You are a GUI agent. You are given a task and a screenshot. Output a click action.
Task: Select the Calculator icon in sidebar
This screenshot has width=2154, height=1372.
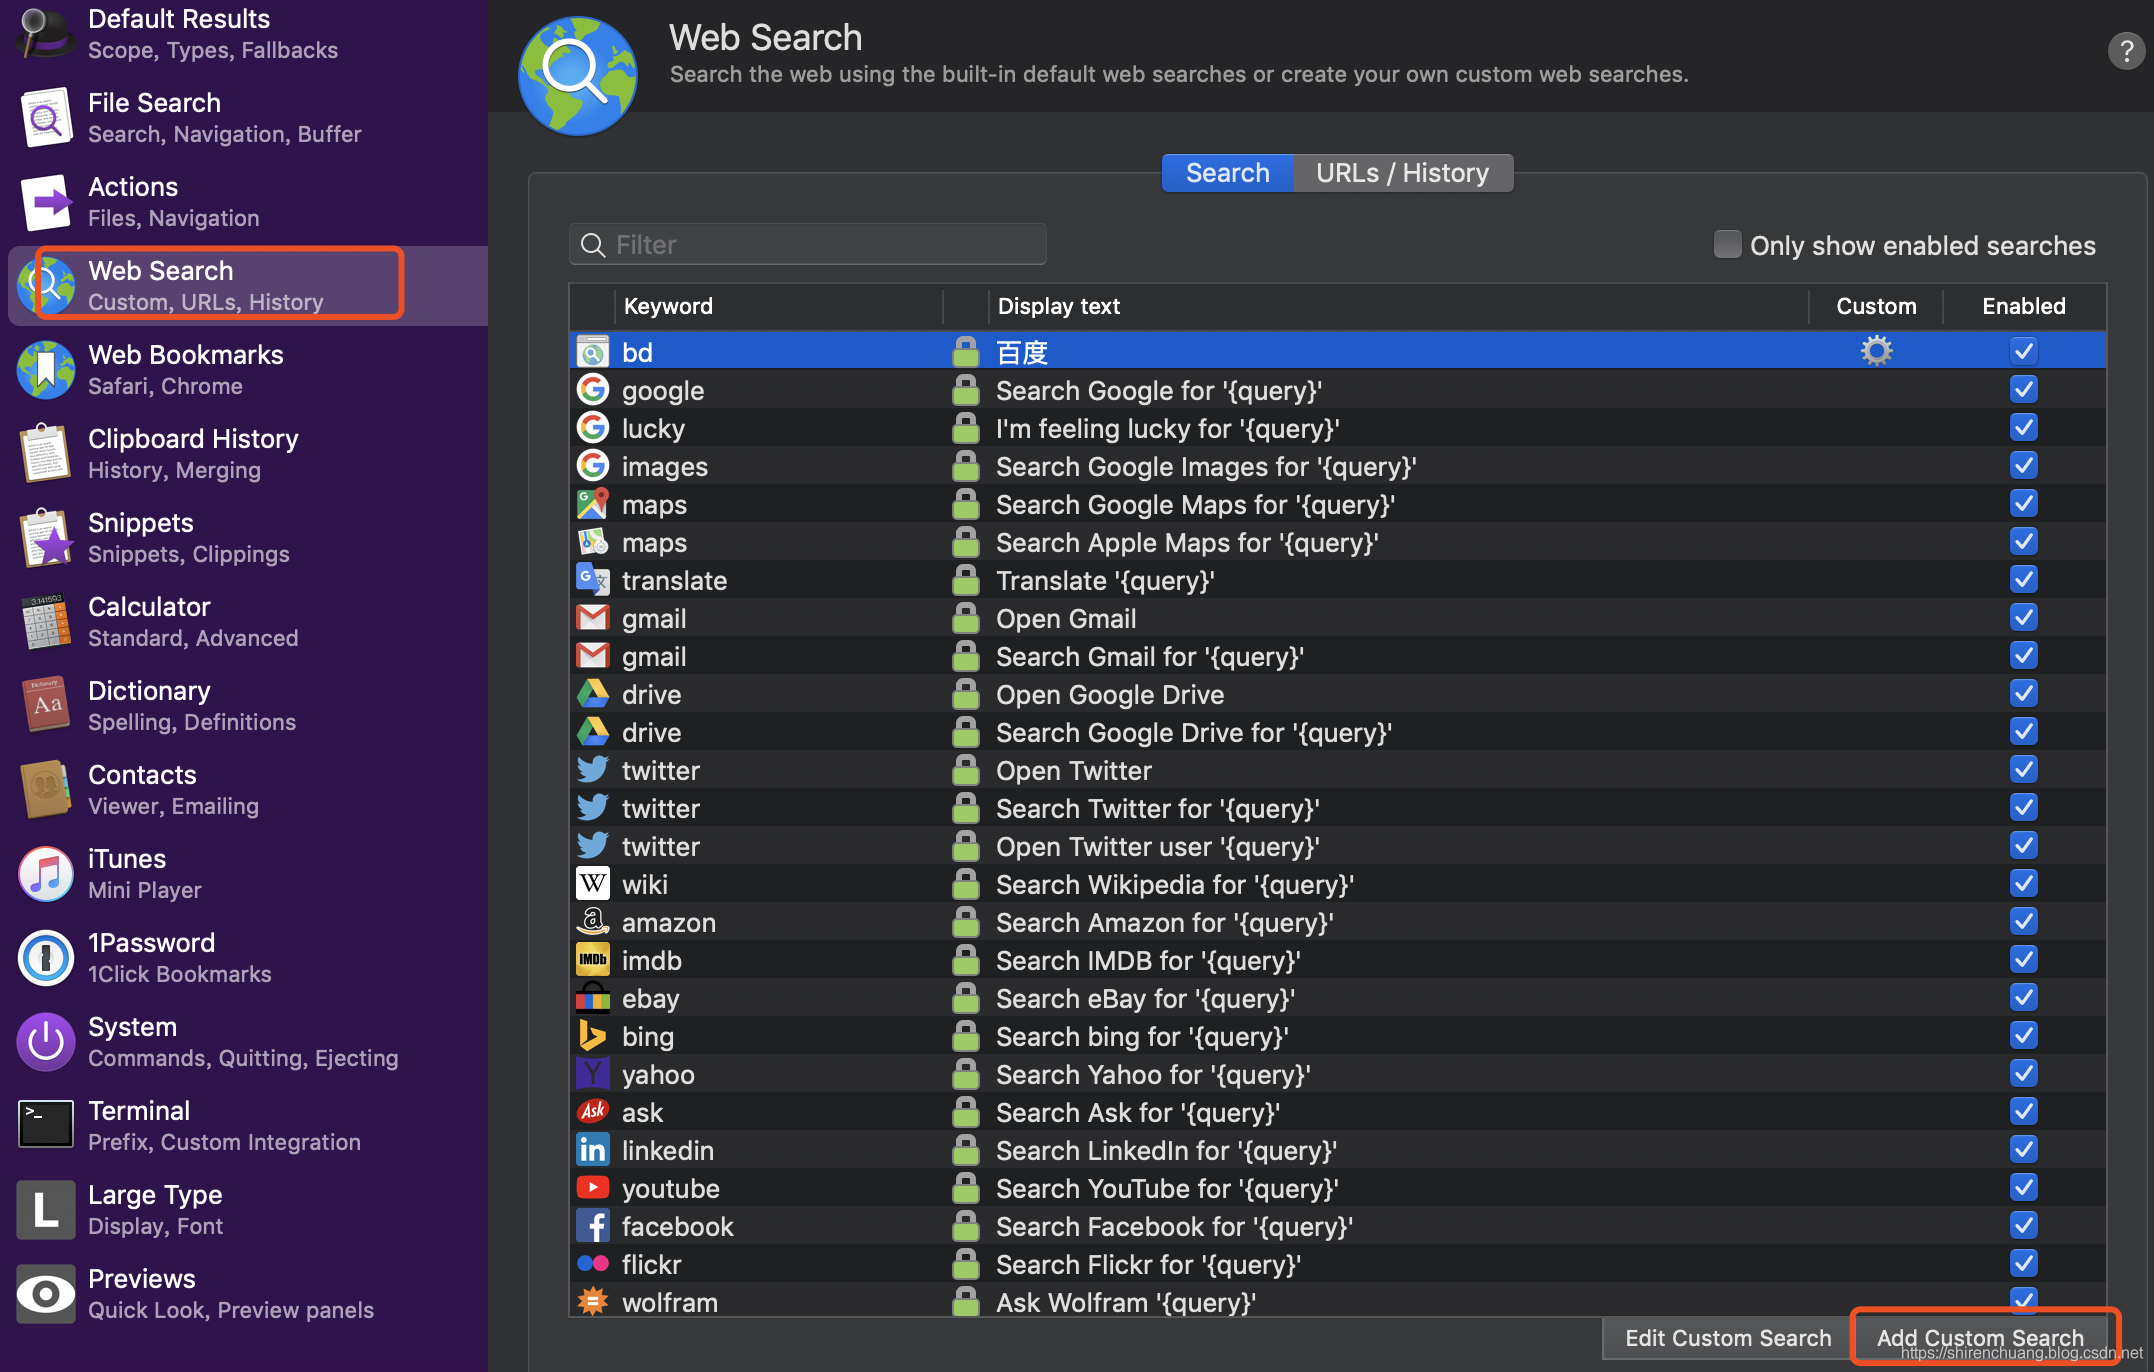pos(45,622)
